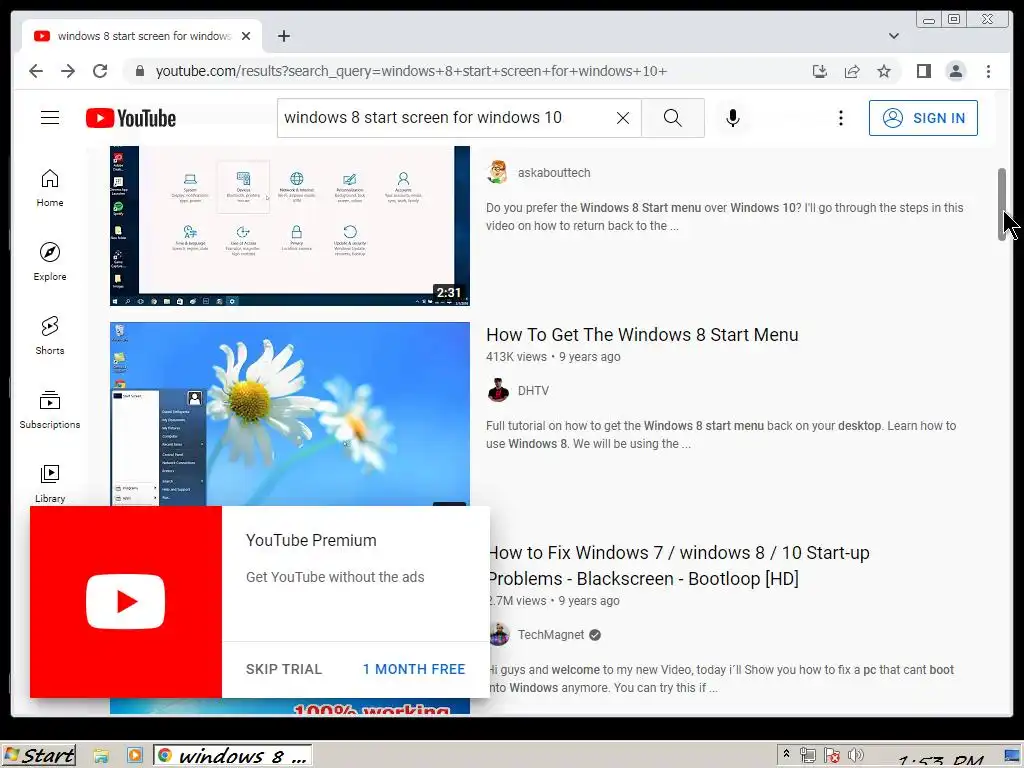View site info via the padlock icon
Image resolution: width=1024 pixels, height=768 pixels.
tap(139, 71)
